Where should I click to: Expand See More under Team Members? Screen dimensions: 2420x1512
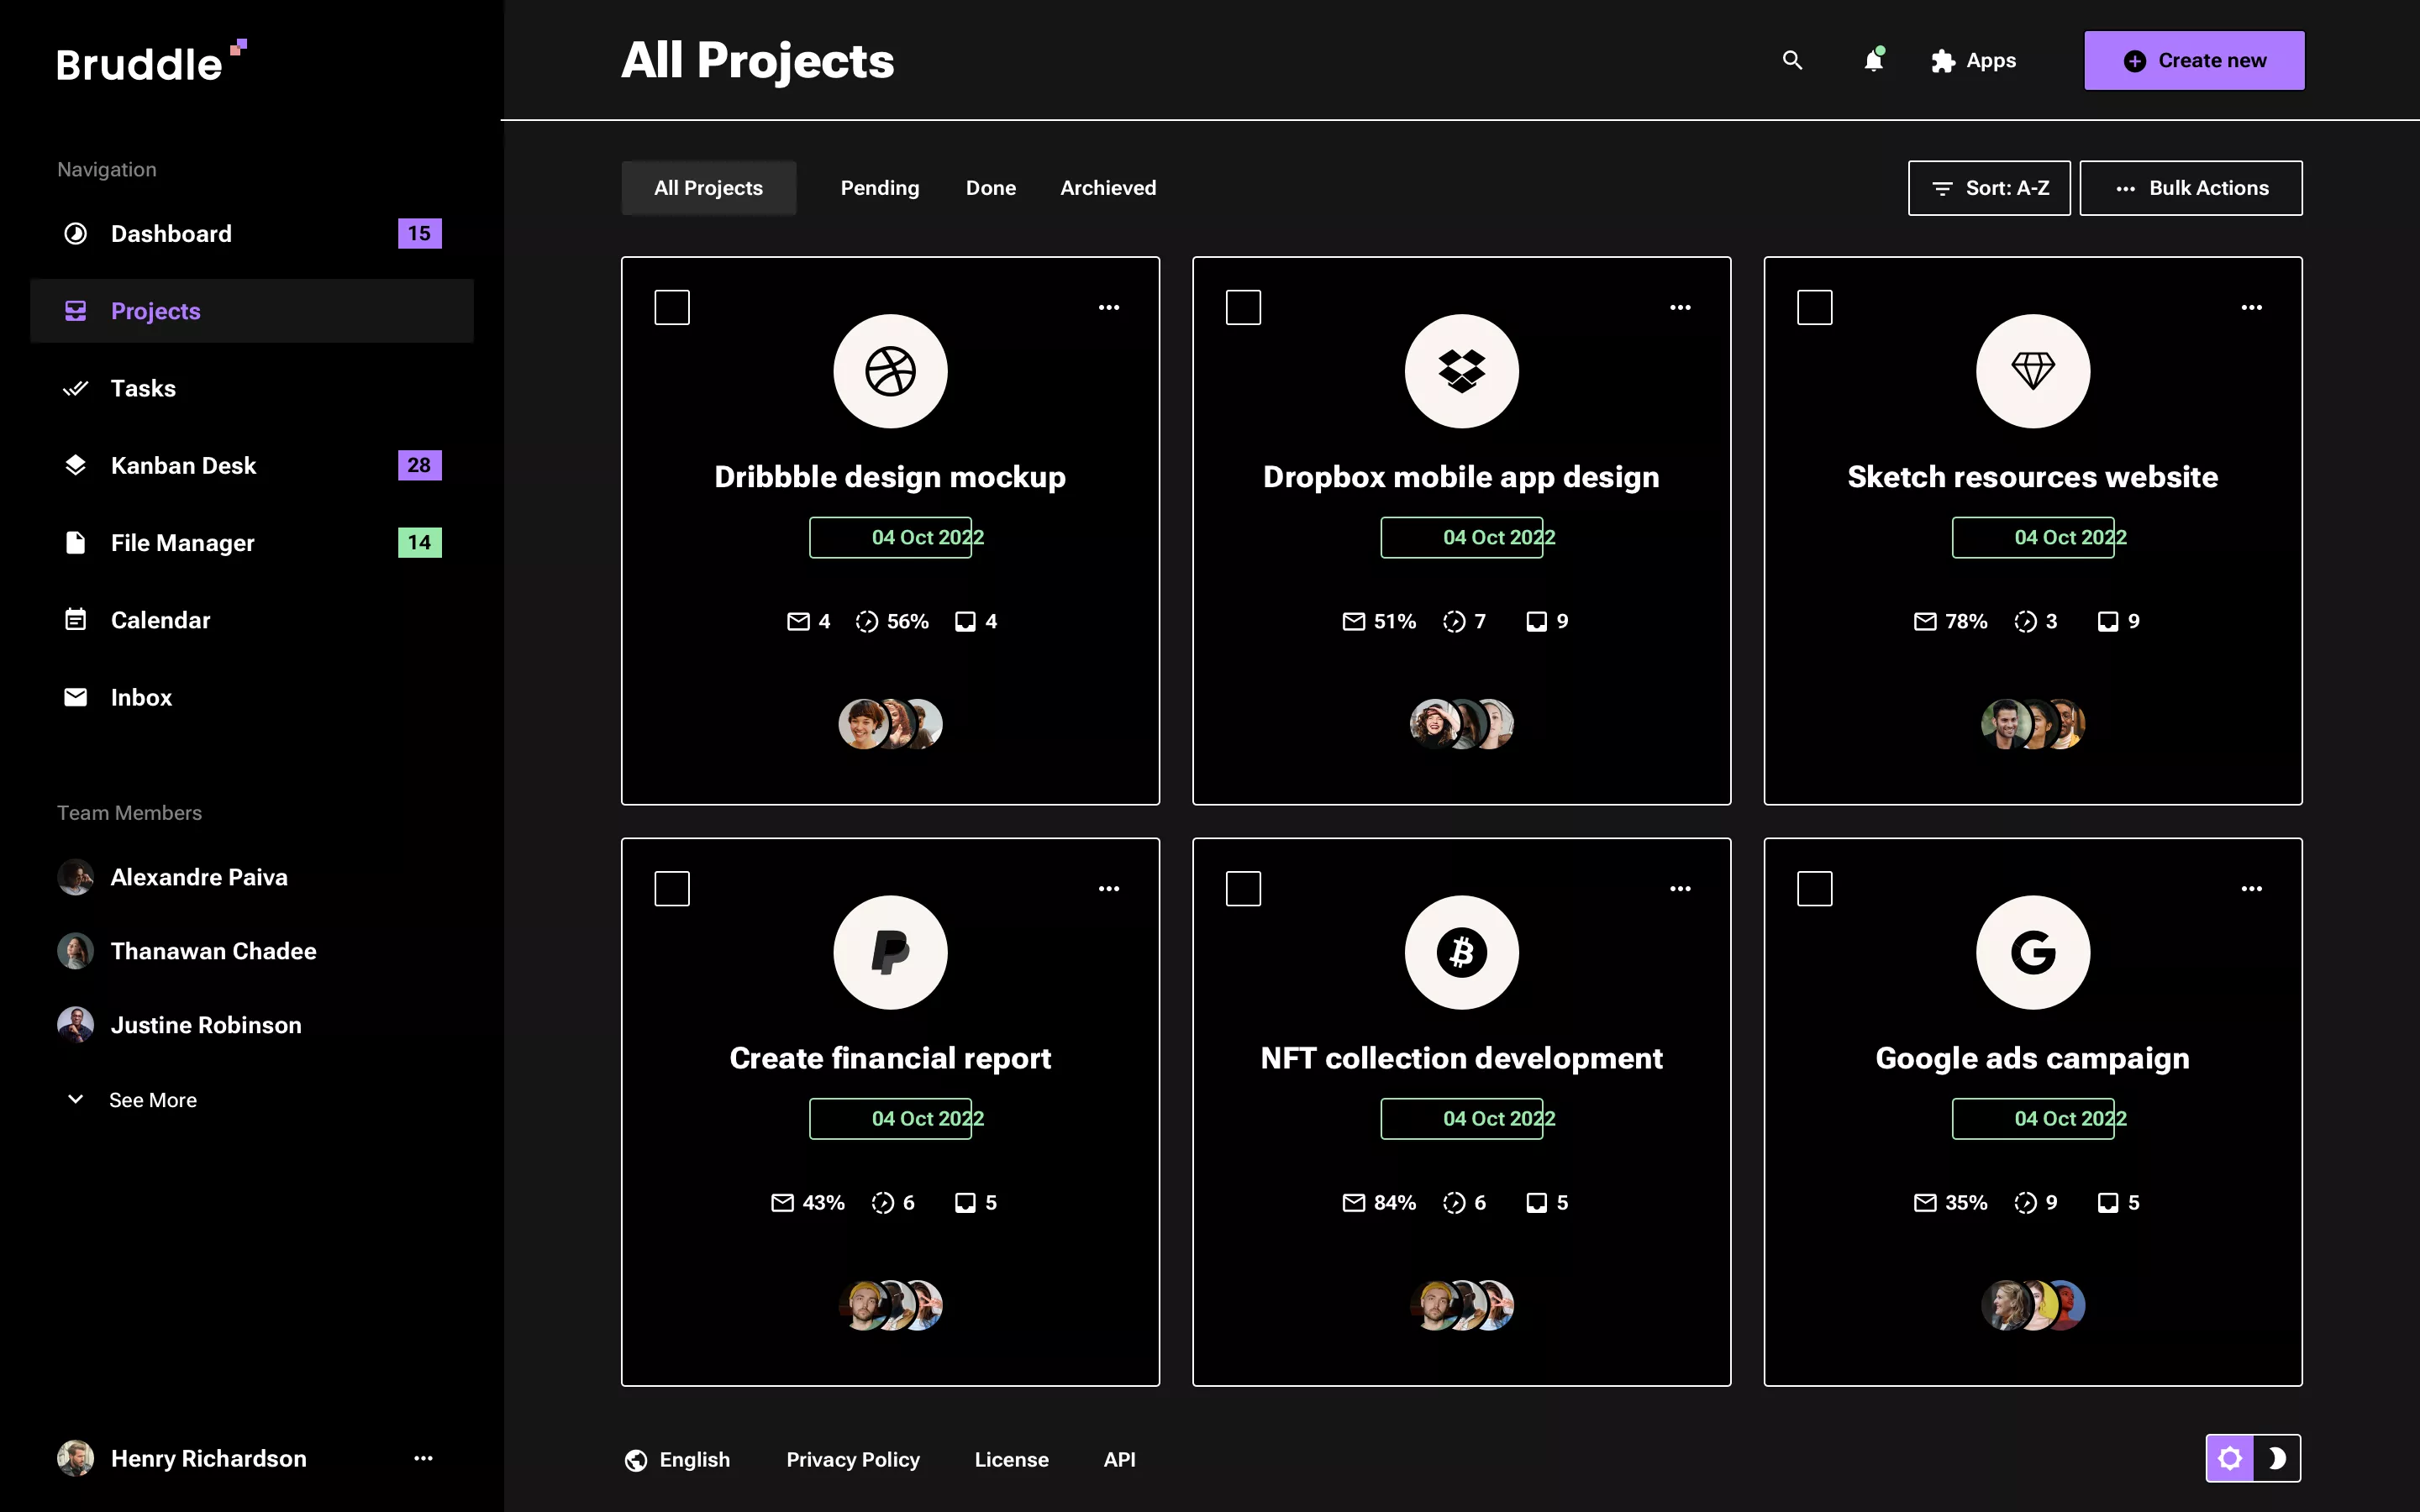pos(153,1099)
